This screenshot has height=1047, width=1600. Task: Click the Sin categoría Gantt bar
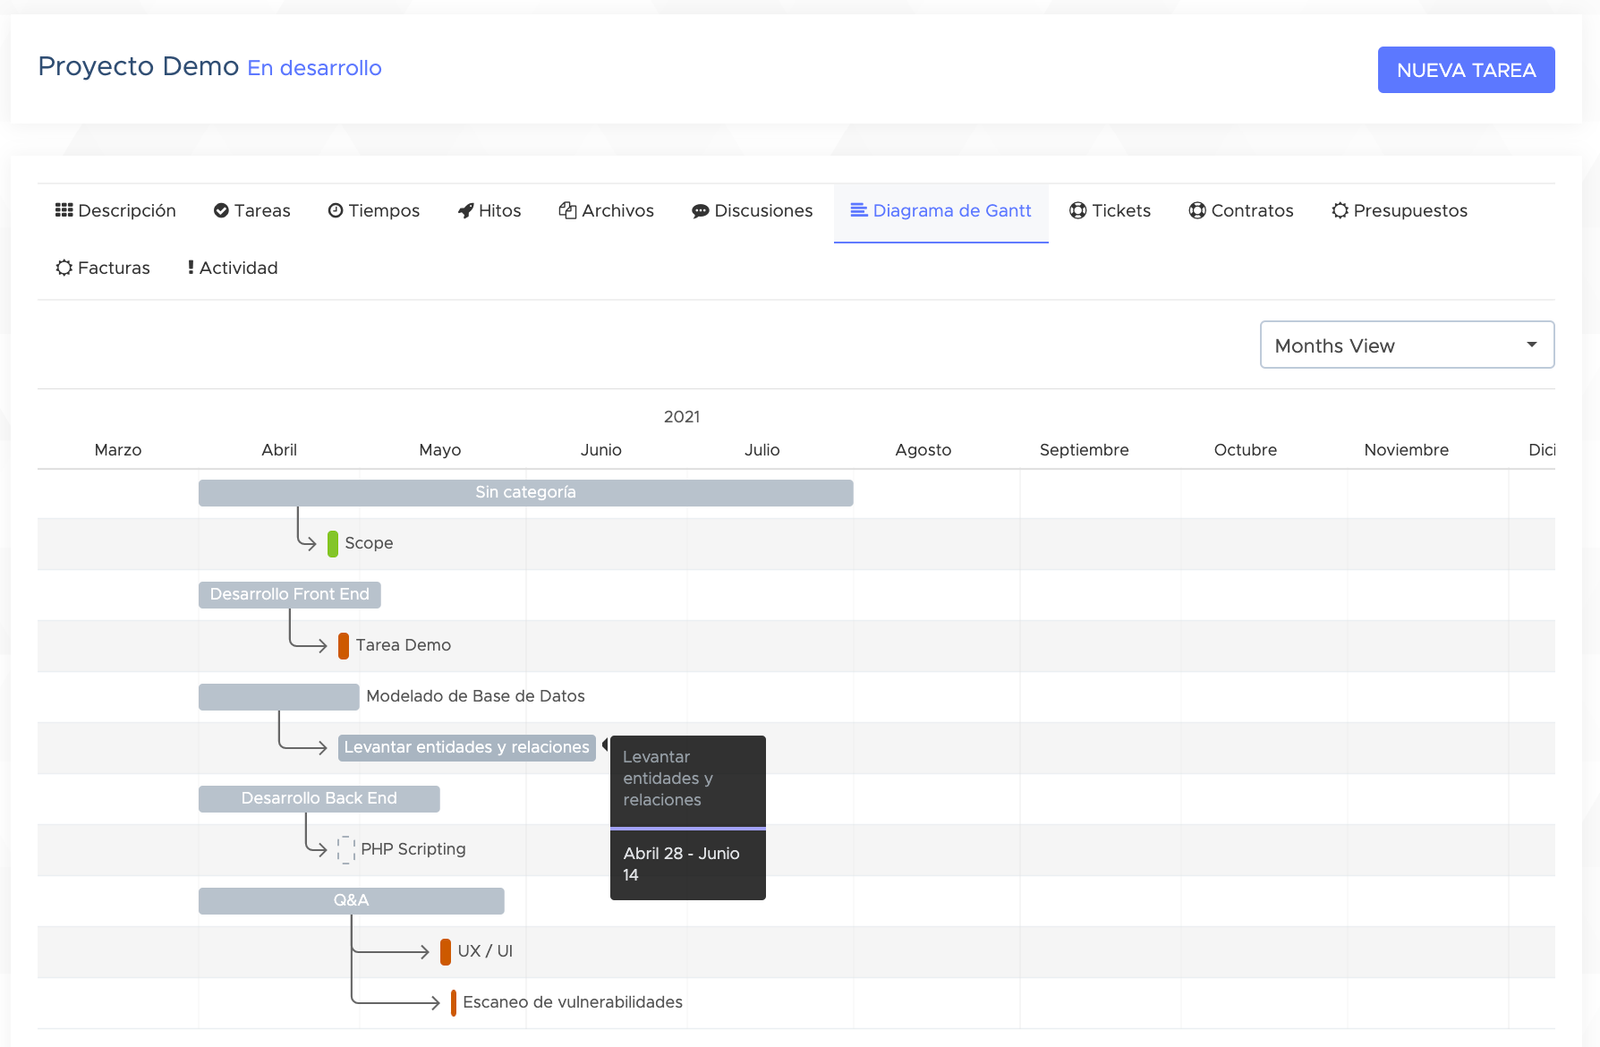[526, 493]
